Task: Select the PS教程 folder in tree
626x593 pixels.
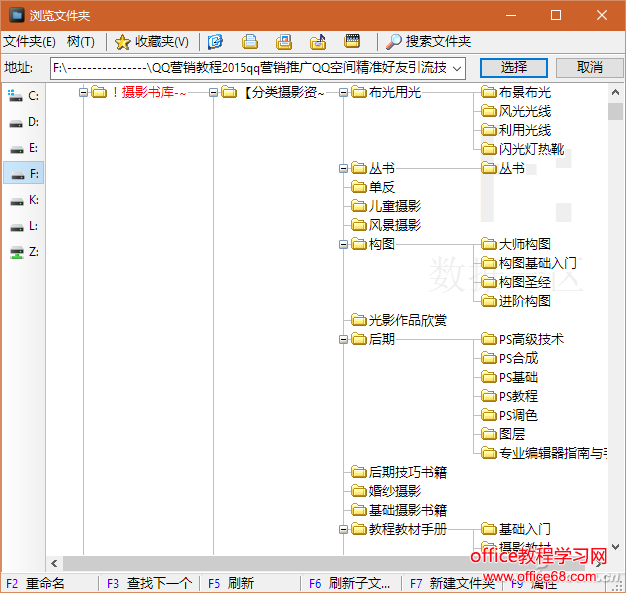Action: pyautogui.click(x=517, y=397)
